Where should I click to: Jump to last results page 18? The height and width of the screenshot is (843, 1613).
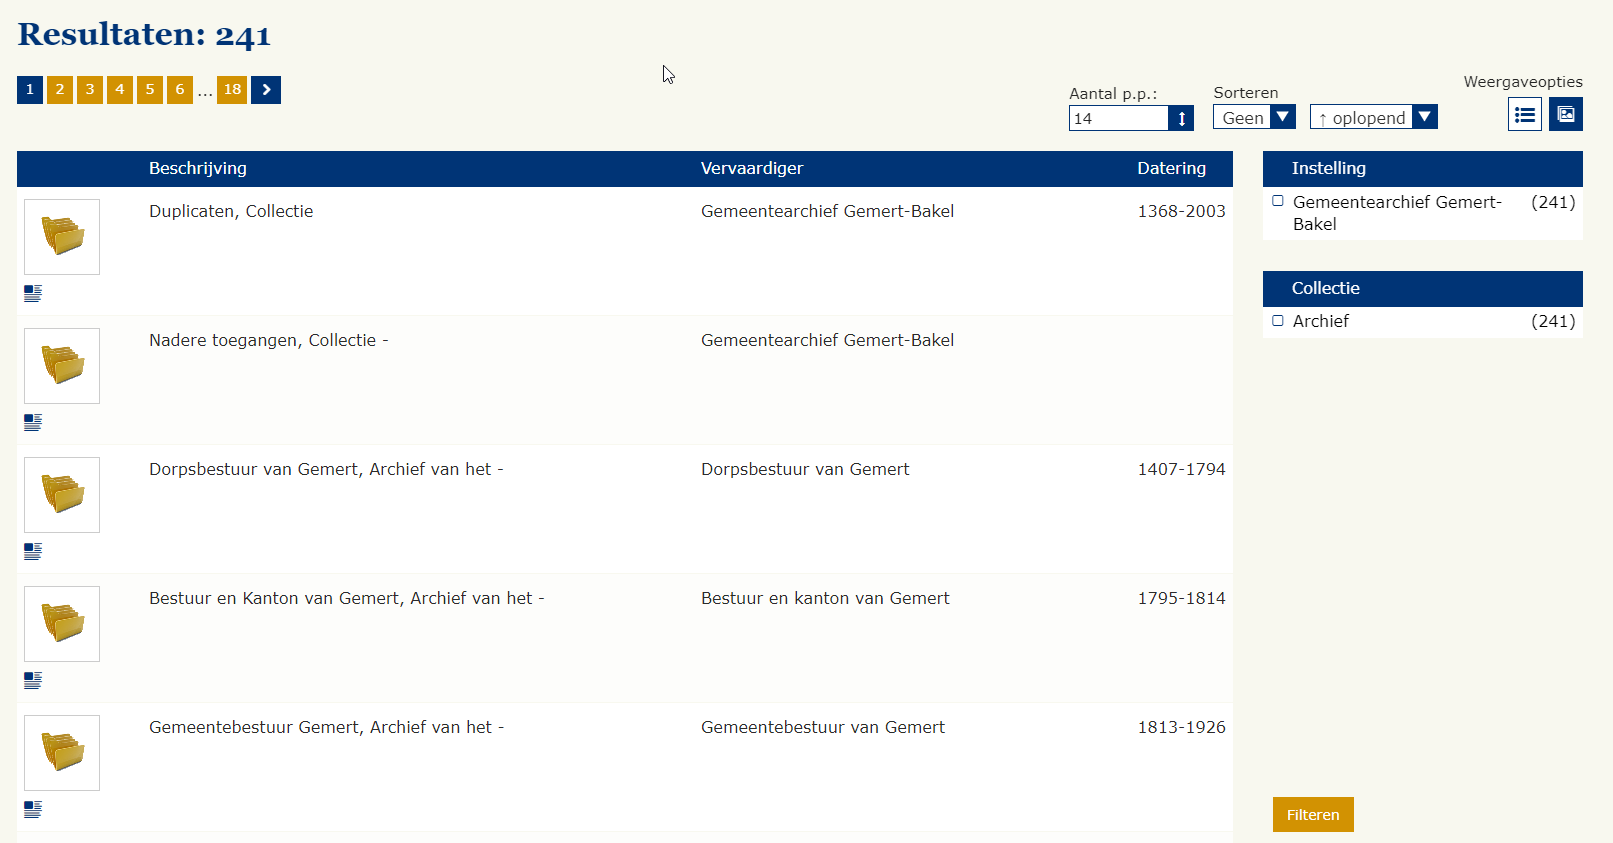[x=232, y=90]
